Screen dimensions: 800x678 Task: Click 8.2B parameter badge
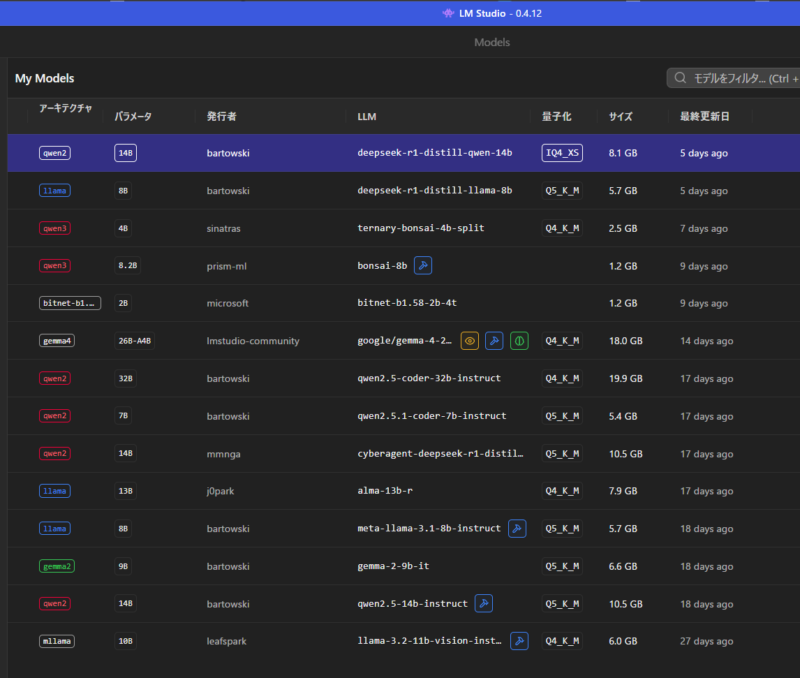click(128, 265)
